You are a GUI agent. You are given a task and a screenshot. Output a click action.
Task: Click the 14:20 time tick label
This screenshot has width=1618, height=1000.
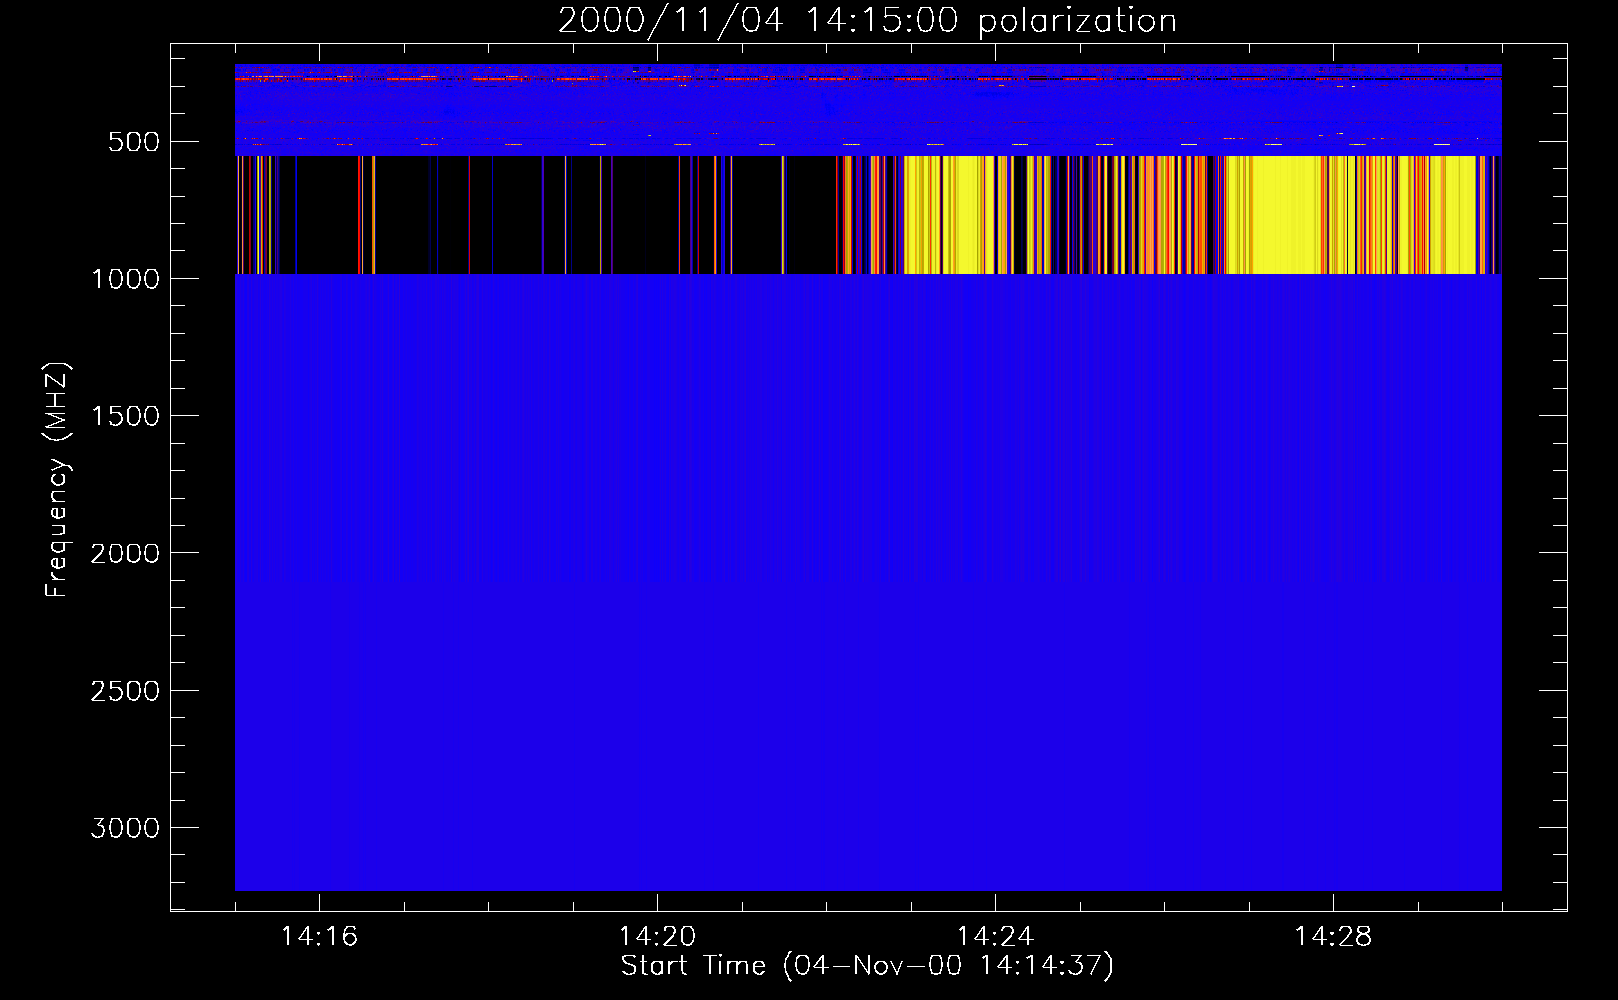[657, 936]
